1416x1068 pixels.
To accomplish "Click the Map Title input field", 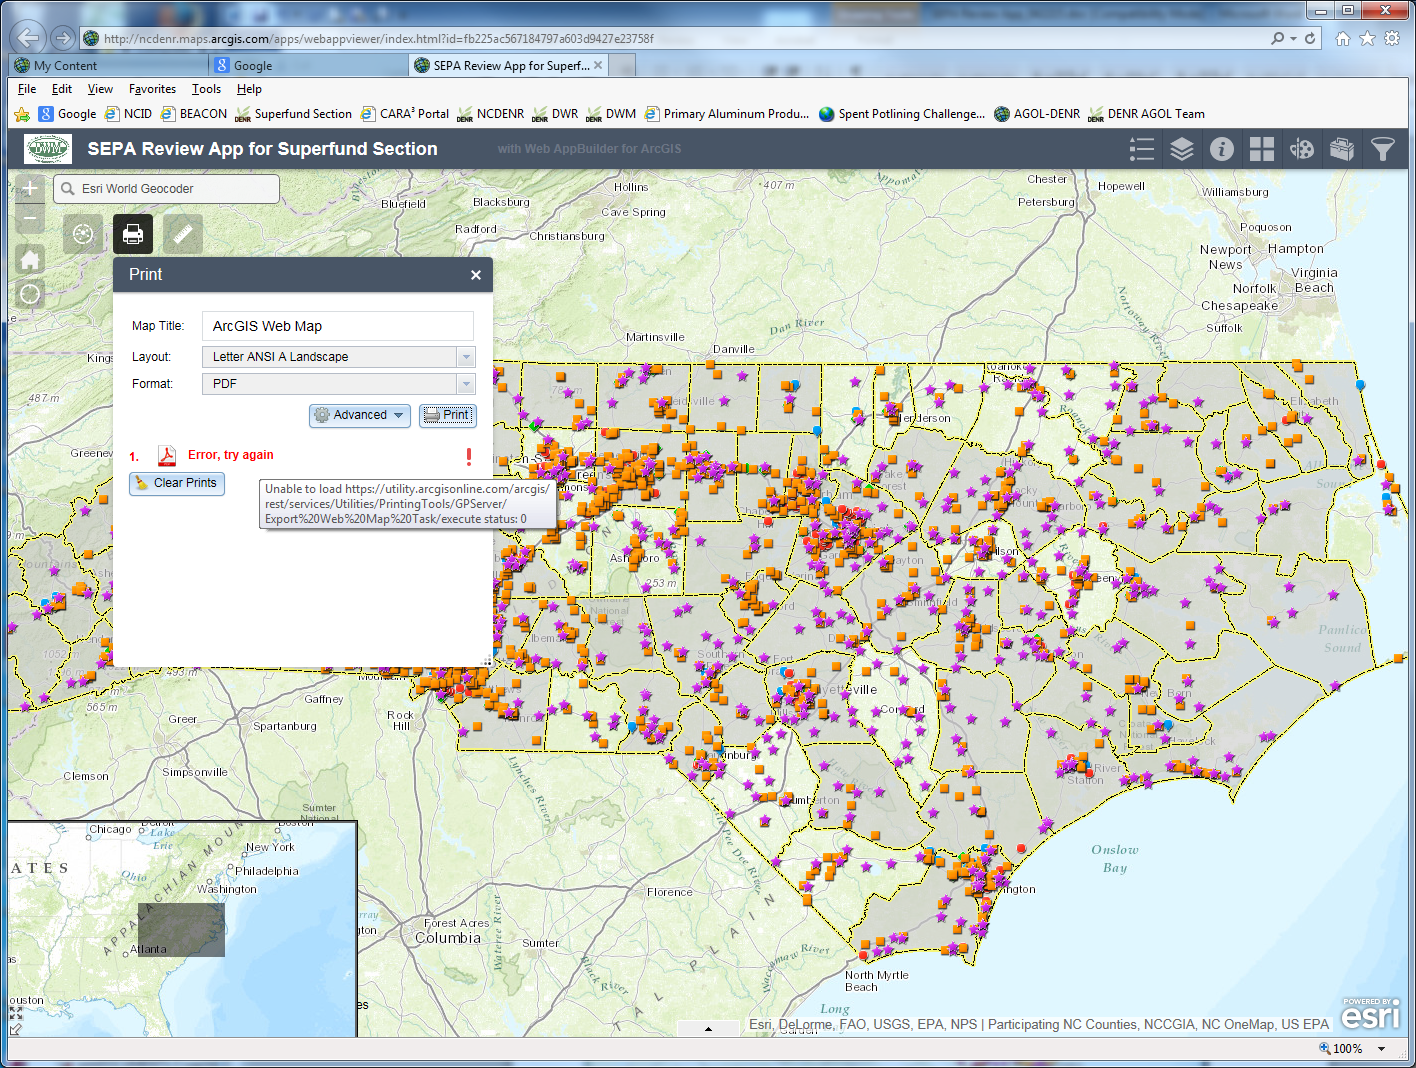I will pyautogui.click(x=338, y=326).
